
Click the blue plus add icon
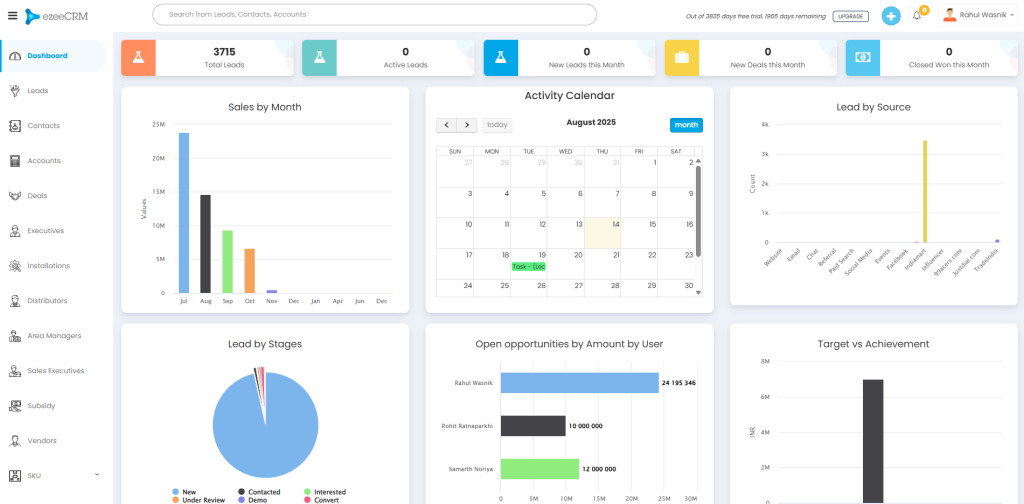(891, 16)
